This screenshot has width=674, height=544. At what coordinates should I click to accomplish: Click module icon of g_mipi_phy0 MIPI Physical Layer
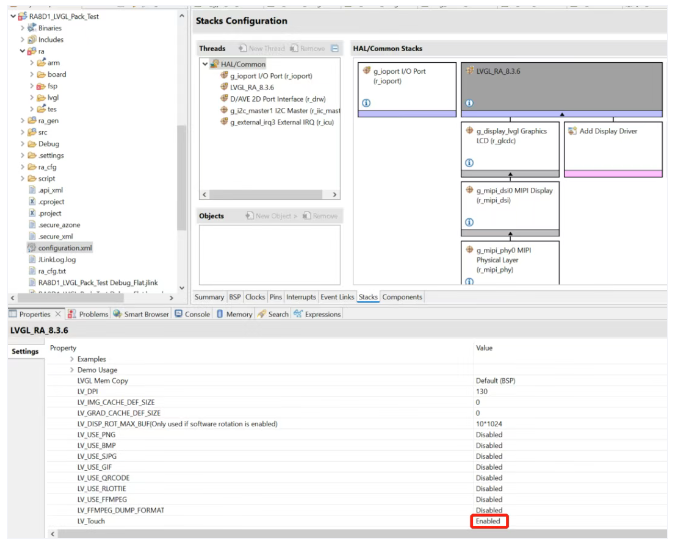tap(469, 250)
